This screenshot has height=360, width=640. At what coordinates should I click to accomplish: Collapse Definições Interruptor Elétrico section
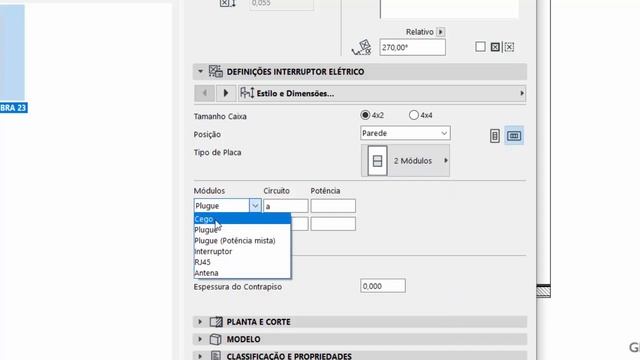pyautogui.click(x=200, y=71)
